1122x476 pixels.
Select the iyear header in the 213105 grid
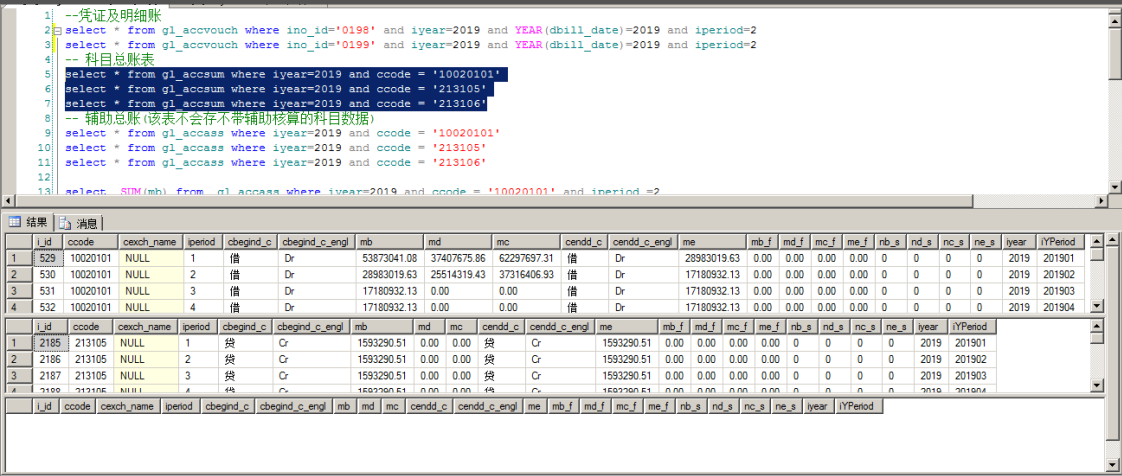(932, 327)
